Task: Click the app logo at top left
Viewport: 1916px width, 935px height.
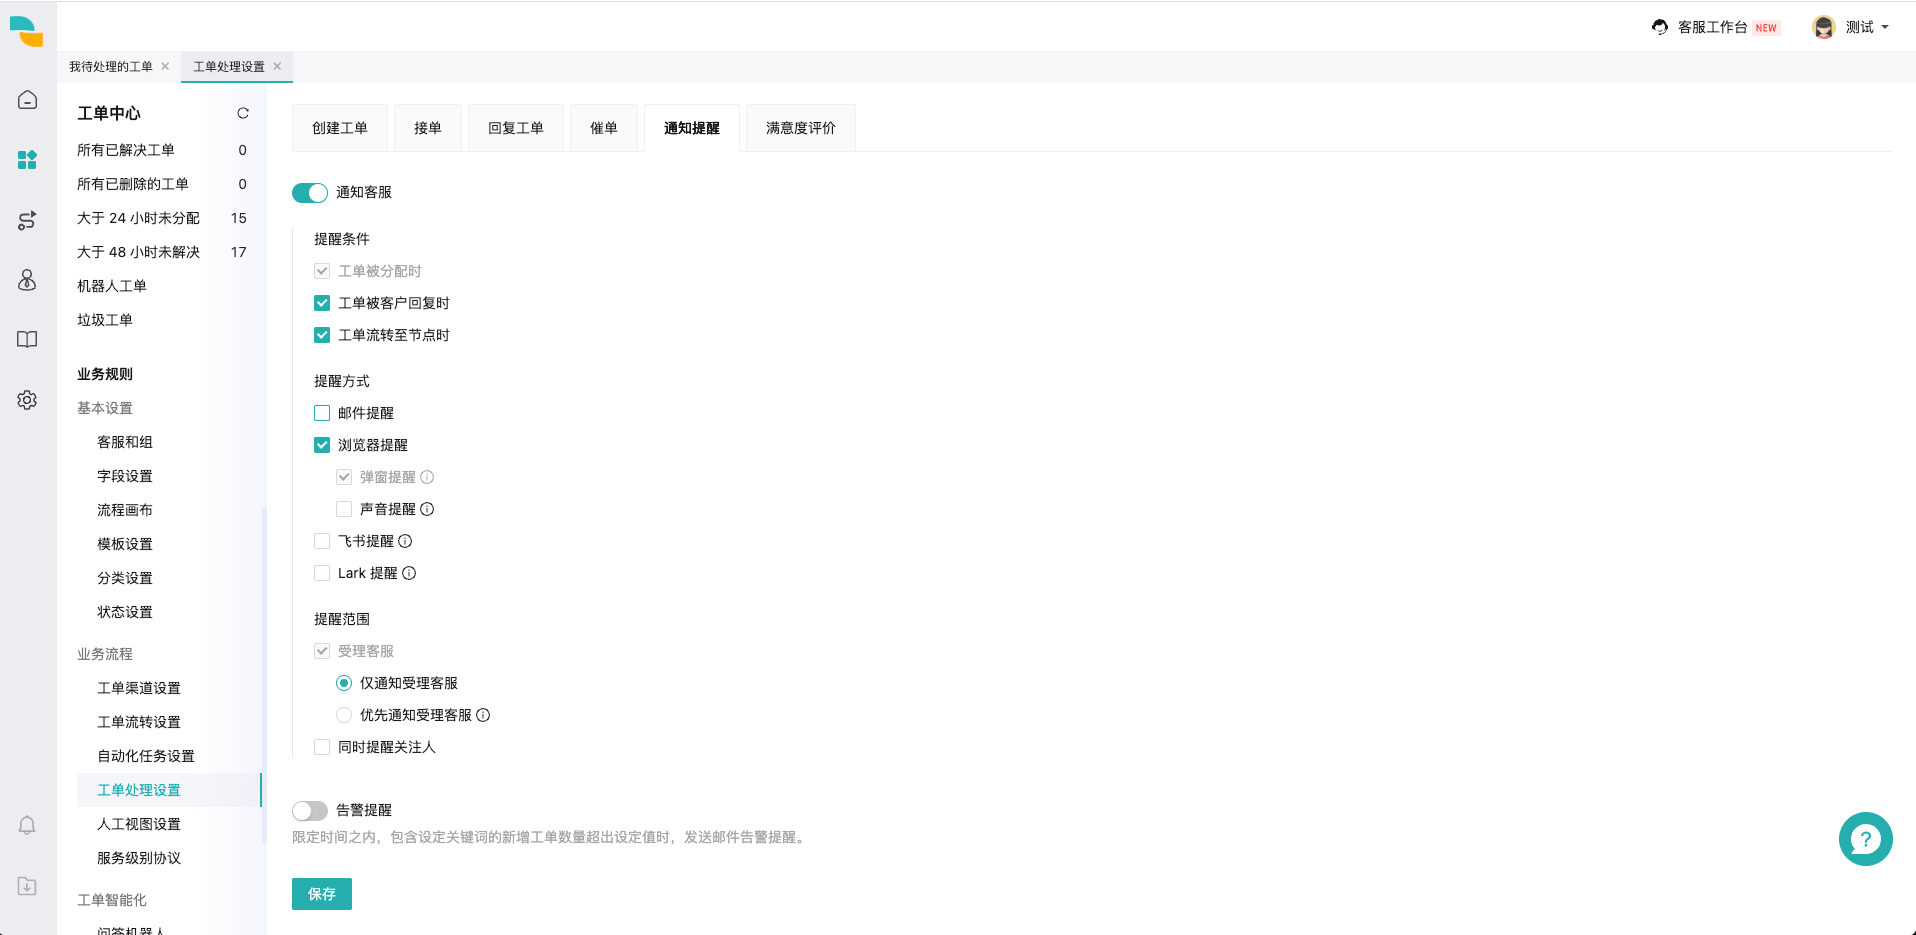Action: (x=27, y=31)
